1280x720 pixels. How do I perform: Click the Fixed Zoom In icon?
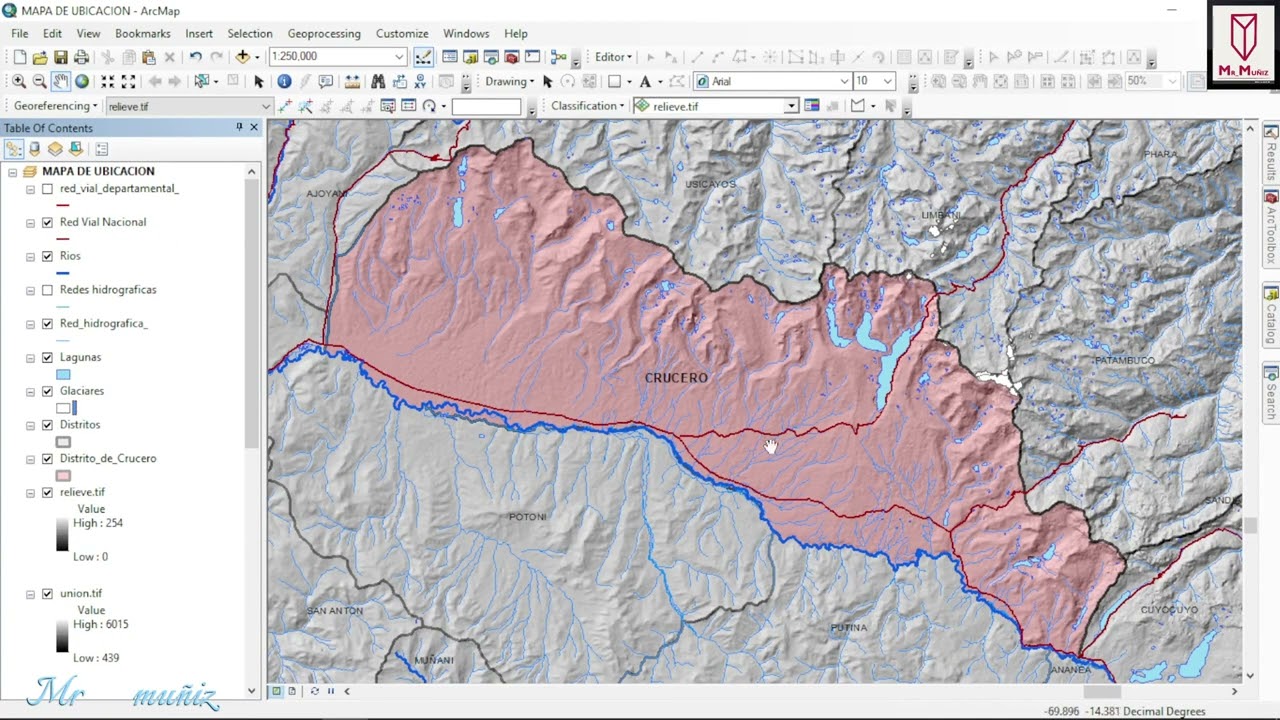pyautogui.click(x=108, y=81)
